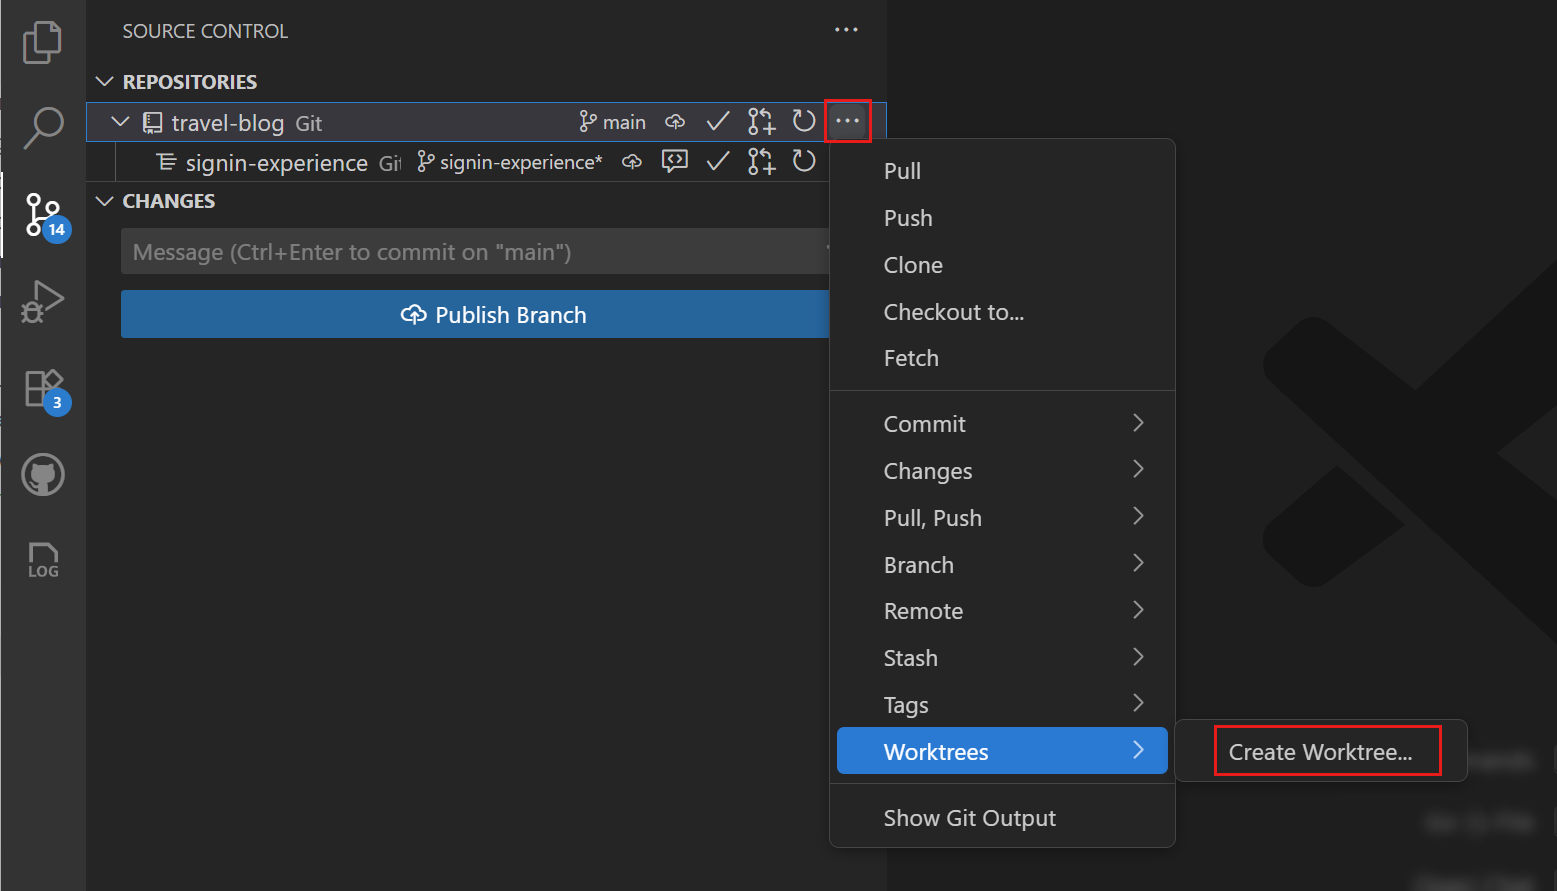Click the commit checkmark on travel-blog repository

click(x=718, y=121)
